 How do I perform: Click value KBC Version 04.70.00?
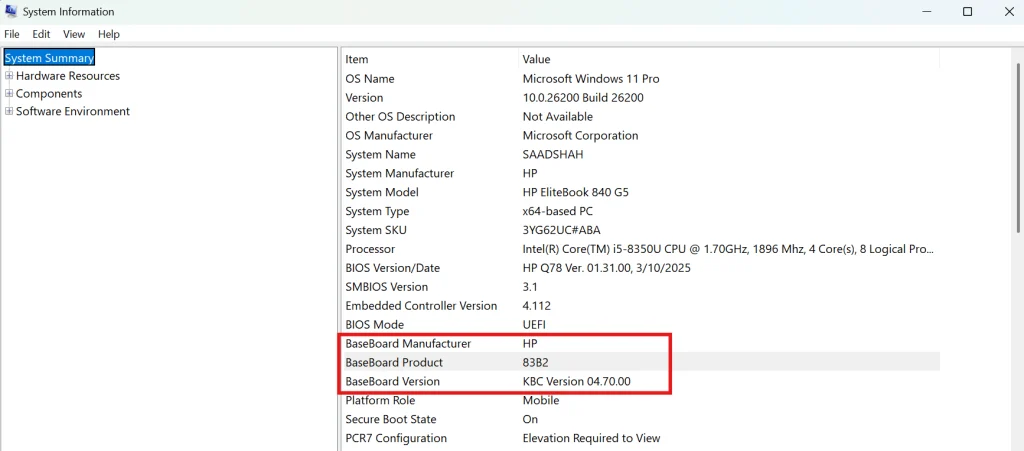tap(577, 382)
